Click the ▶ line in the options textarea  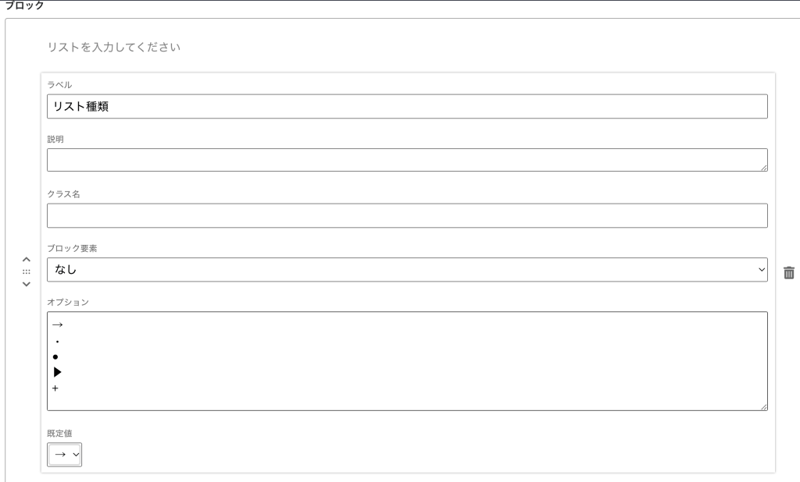coord(58,372)
